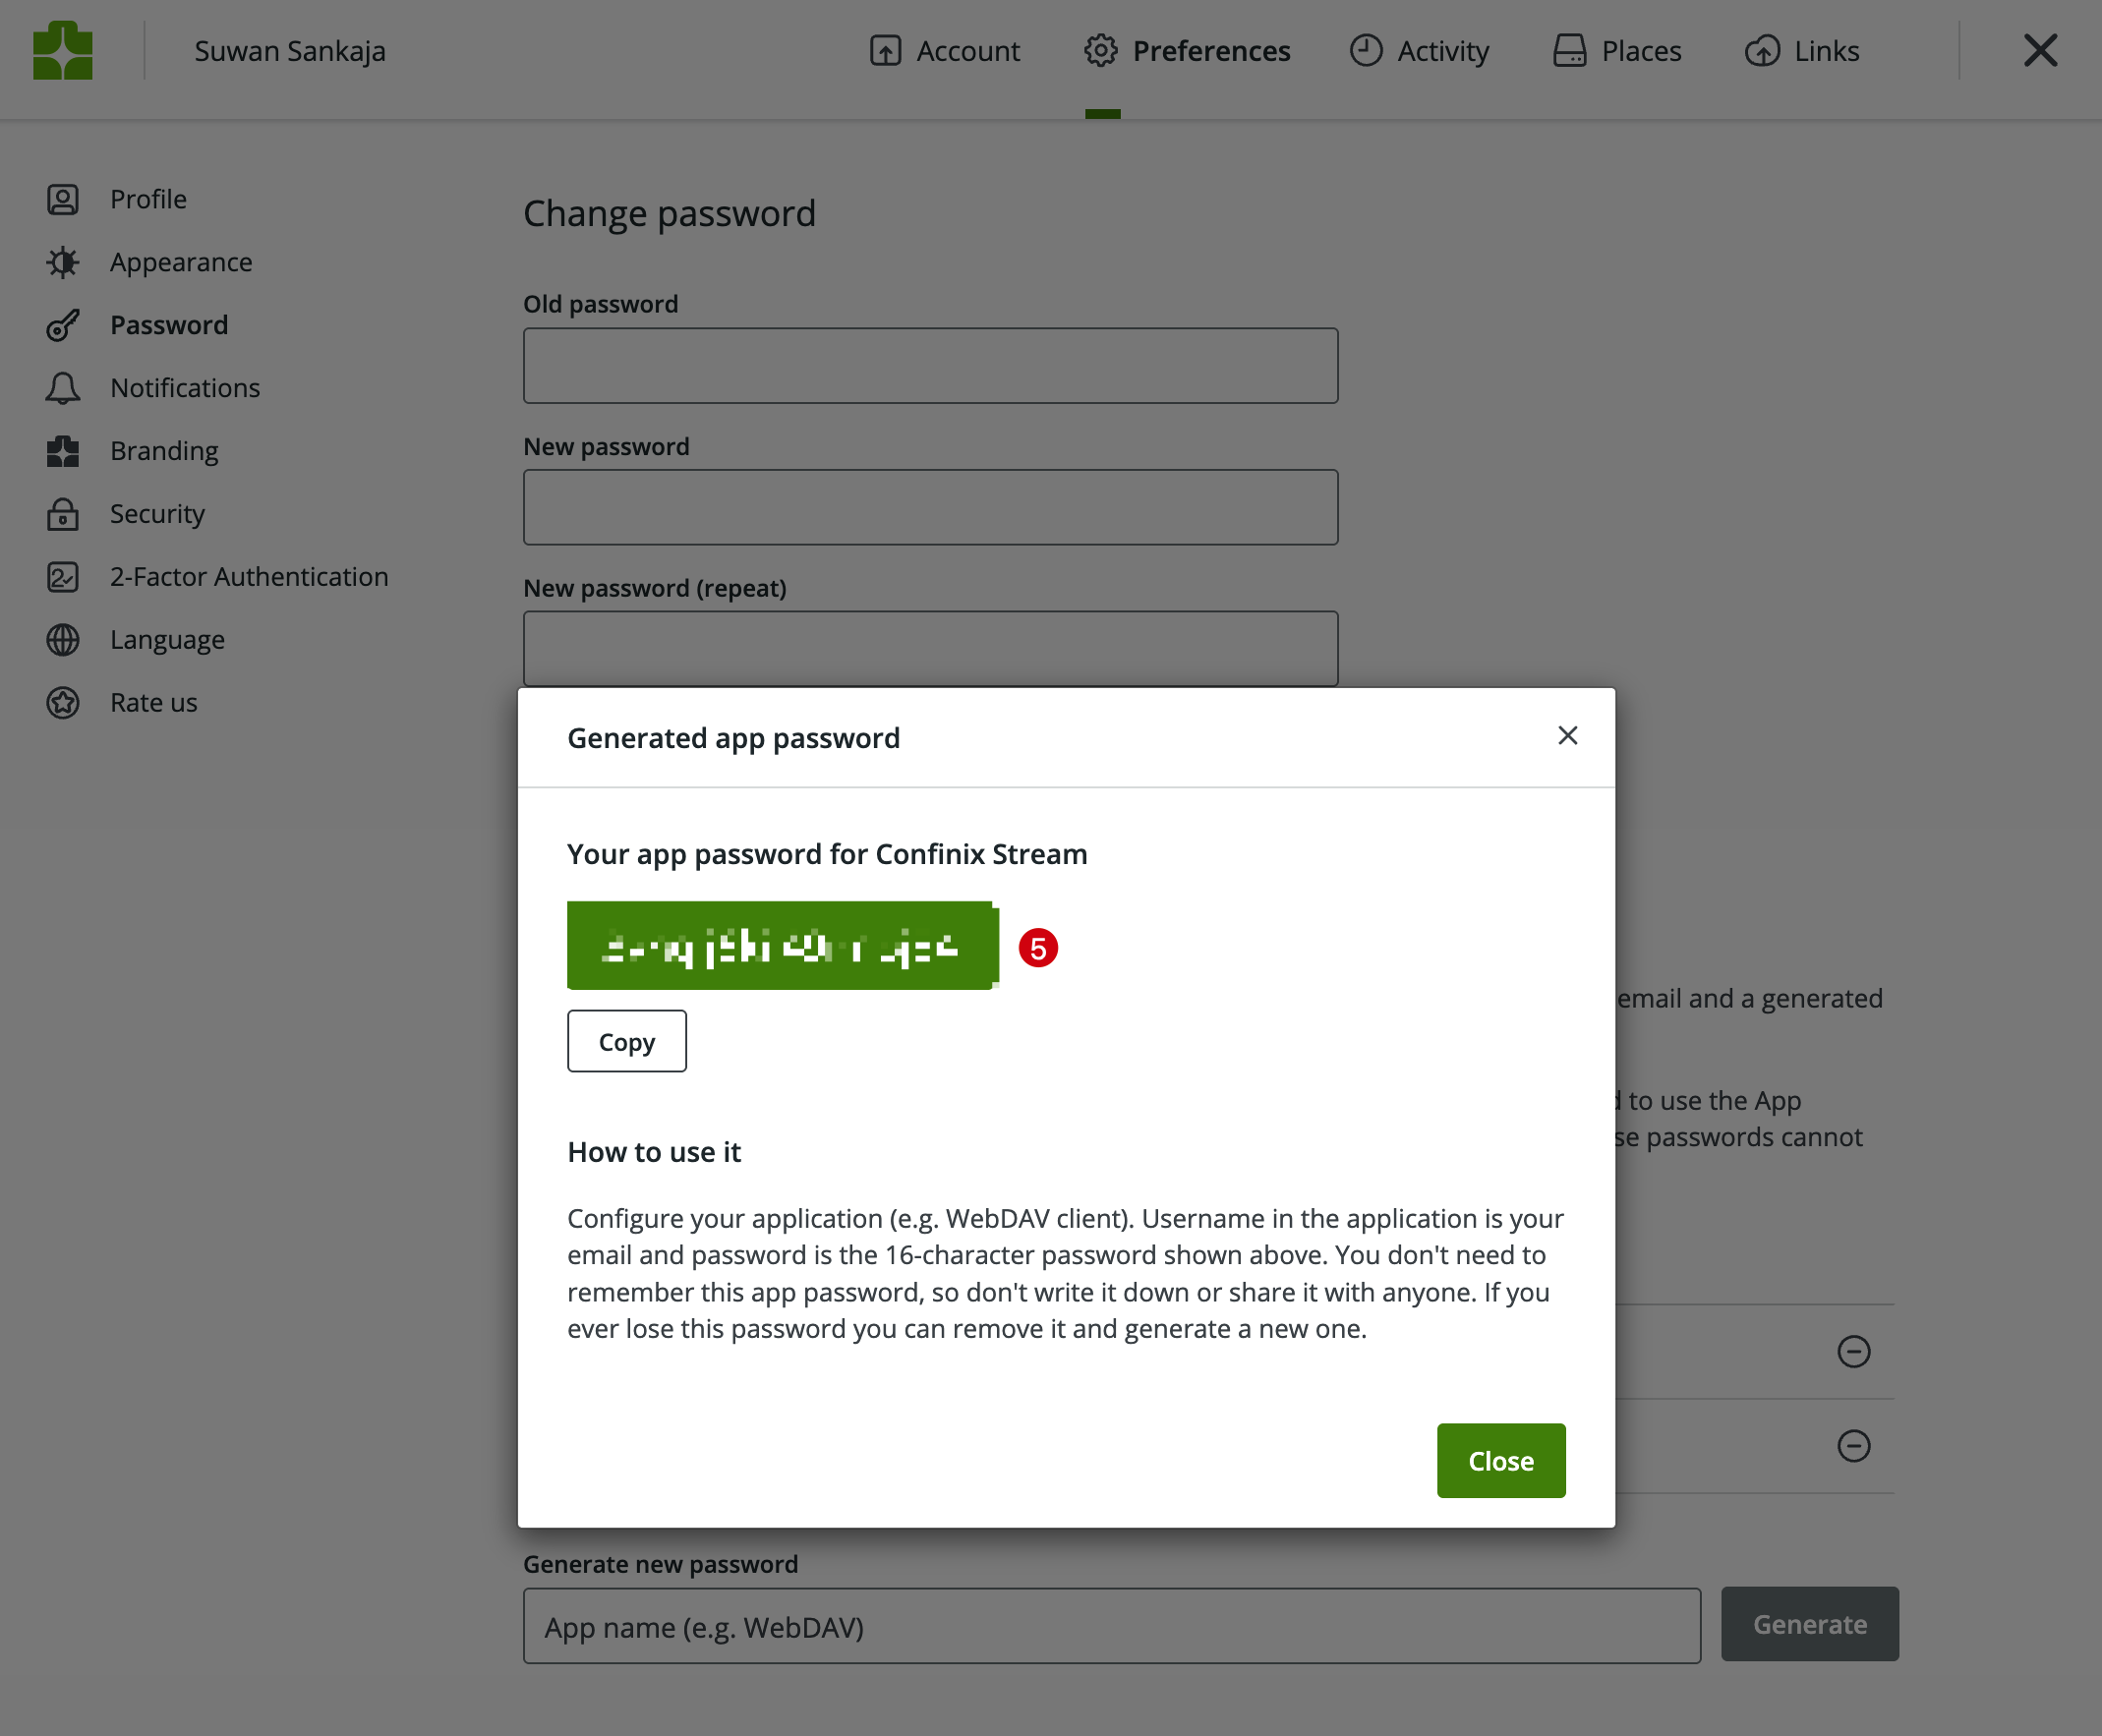Open Security settings via the lock icon
Image resolution: width=2102 pixels, height=1736 pixels.
click(x=62, y=514)
